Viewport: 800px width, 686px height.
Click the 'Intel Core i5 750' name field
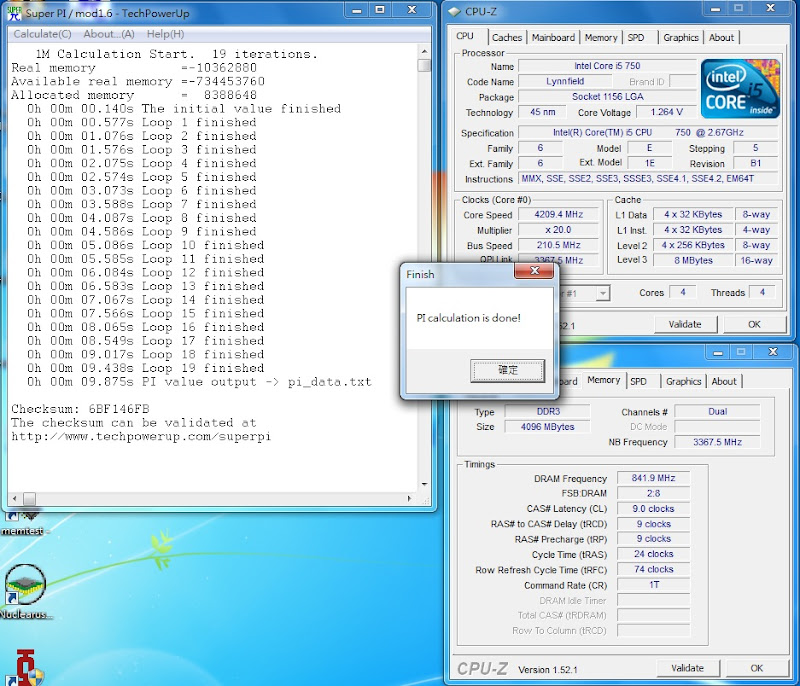(607, 66)
